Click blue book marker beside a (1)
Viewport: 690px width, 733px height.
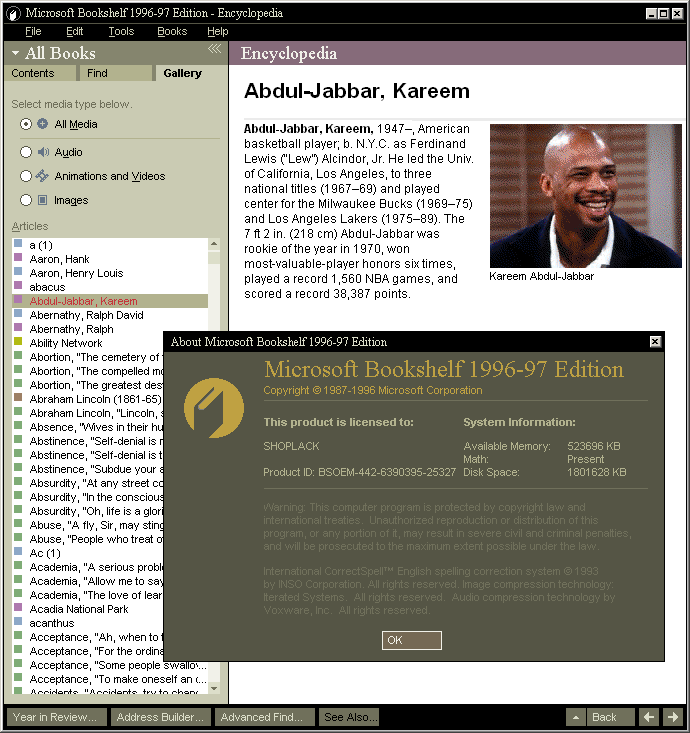tap(18, 243)
